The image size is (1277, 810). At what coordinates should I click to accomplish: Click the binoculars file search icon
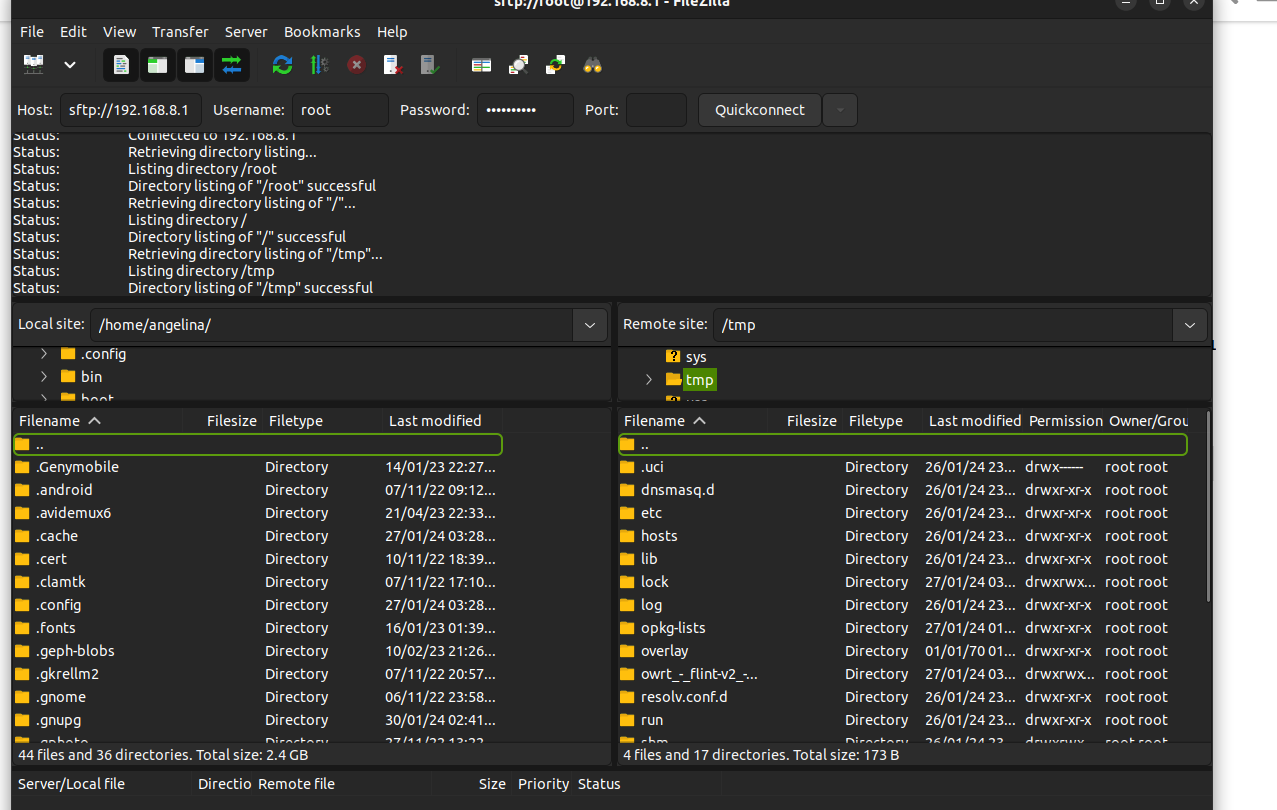[593, 65]
